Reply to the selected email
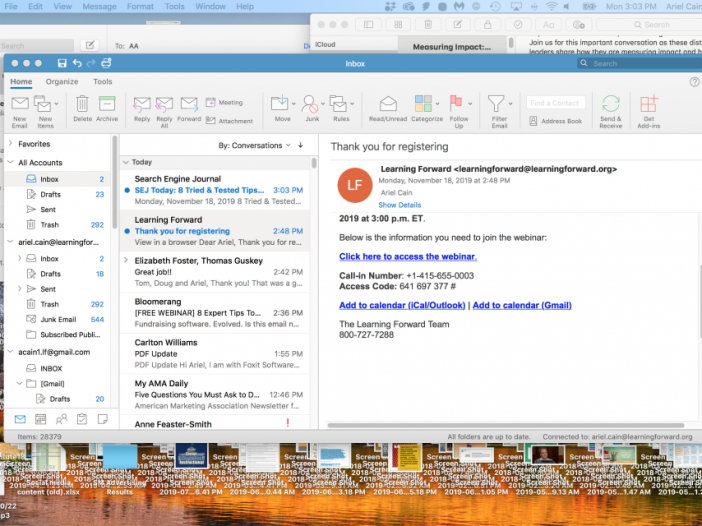 click(142, 105)
